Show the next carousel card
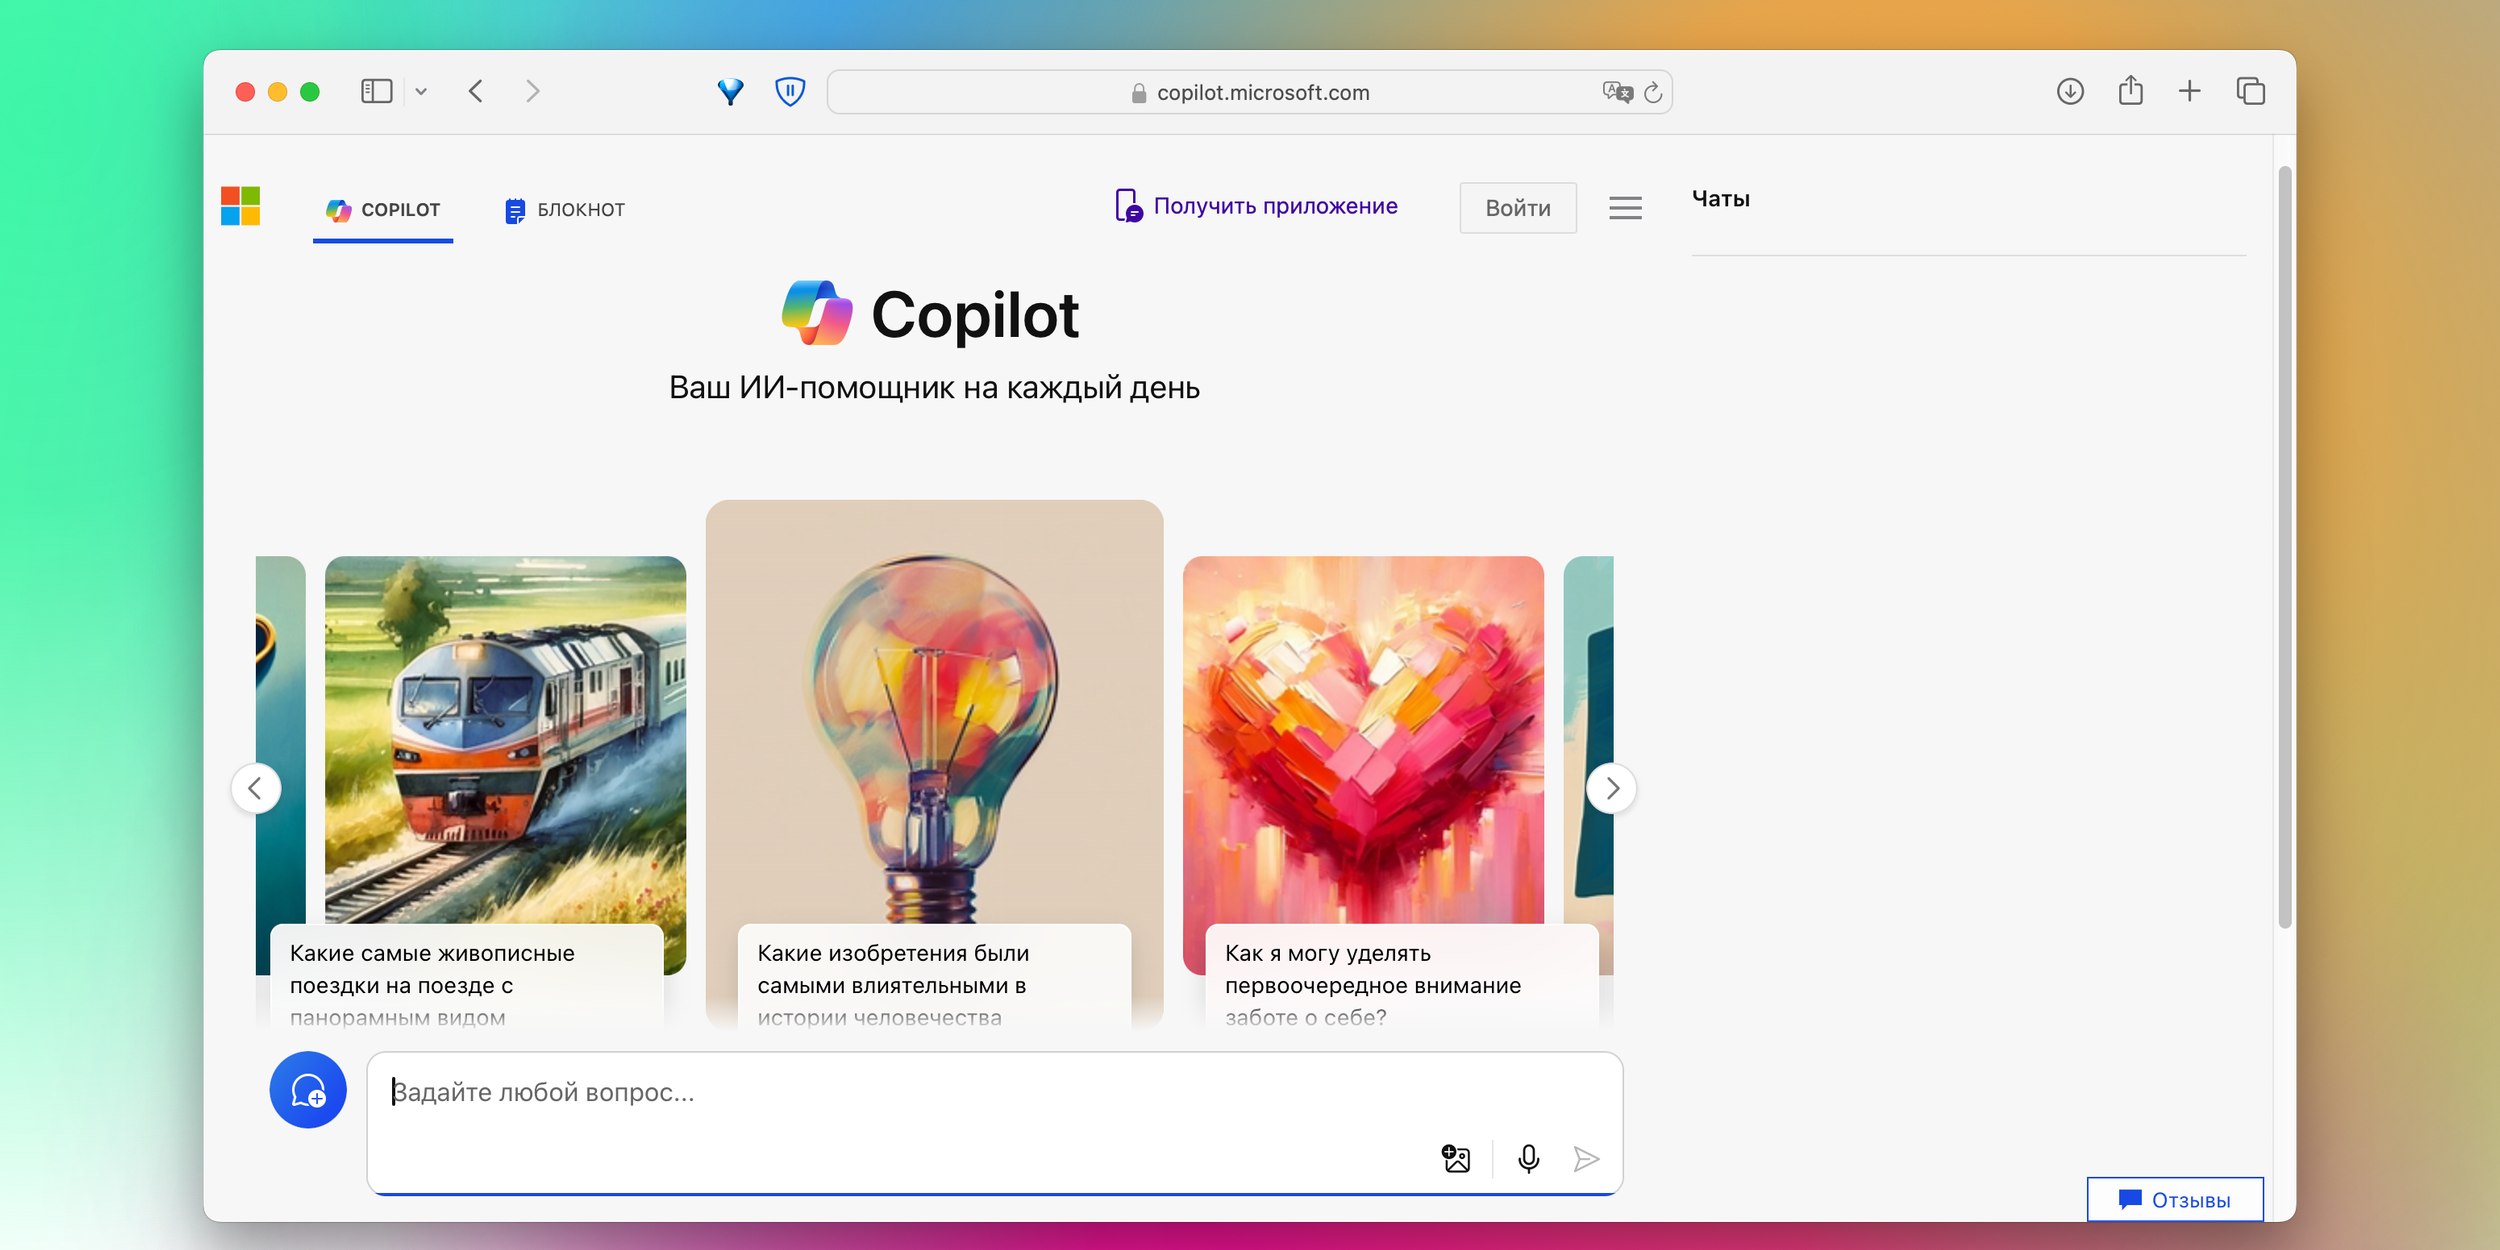This screenshot has height=1250, width=2500. click(1611, 788)
